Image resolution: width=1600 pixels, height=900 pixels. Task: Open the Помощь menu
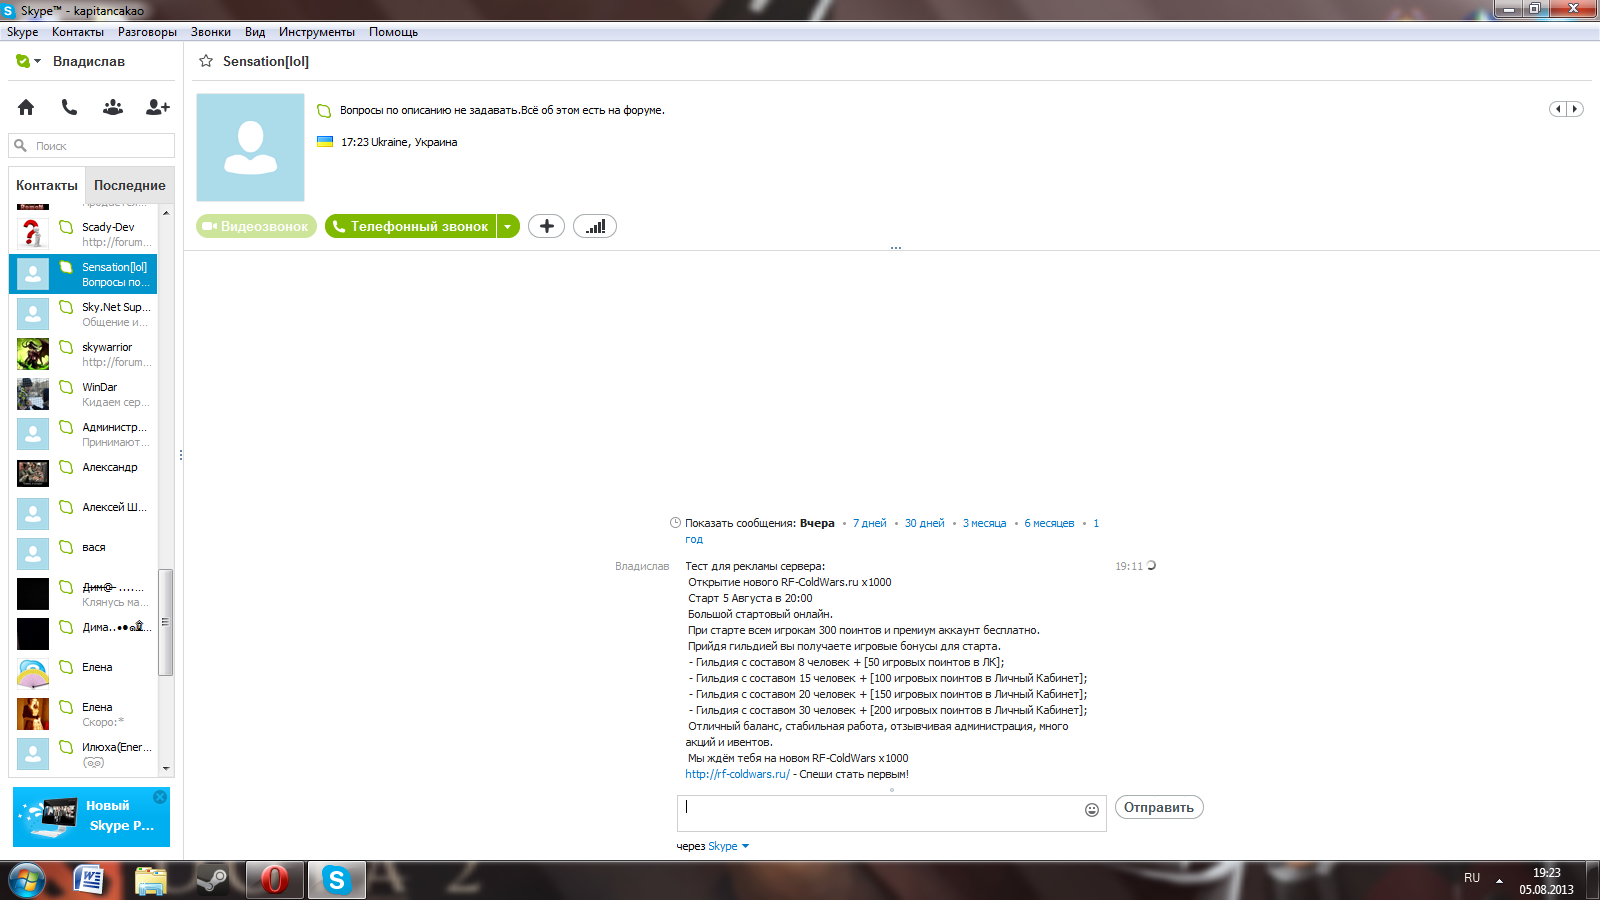pyautogui.click(x=393, y=32)
